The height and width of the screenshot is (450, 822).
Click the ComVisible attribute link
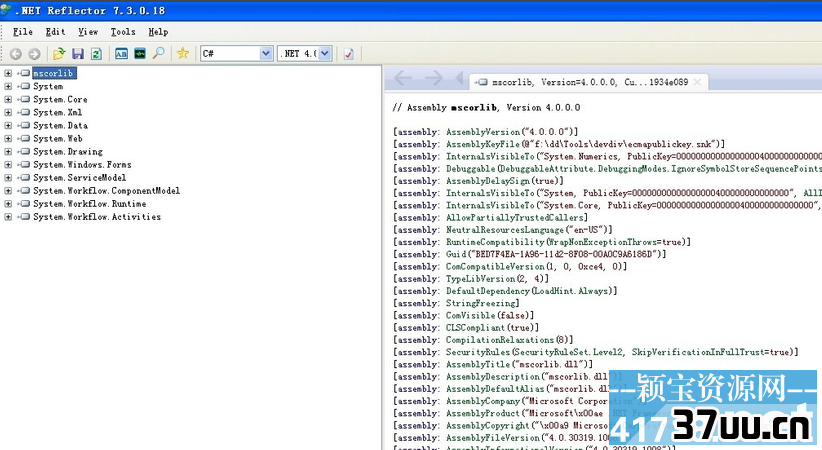click(470, 316)
